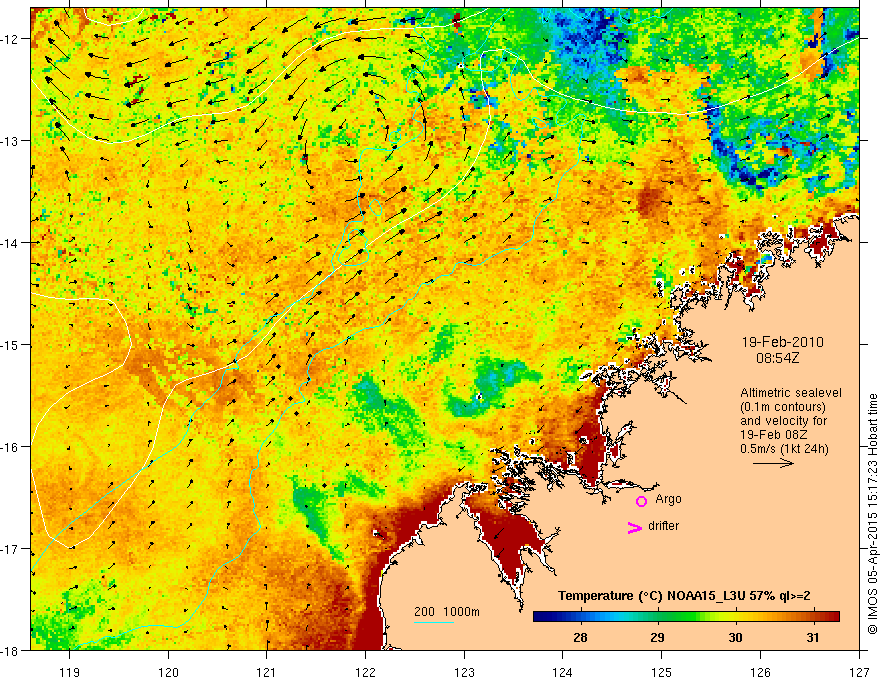Click the 'and velocity for' text
Viewport: 880px width, 680px height.
783,421
